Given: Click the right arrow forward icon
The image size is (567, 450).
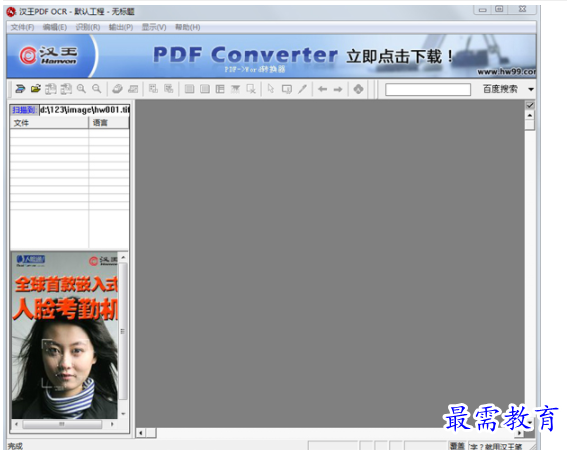Looking at the screenshot, I should click(338, 89).
